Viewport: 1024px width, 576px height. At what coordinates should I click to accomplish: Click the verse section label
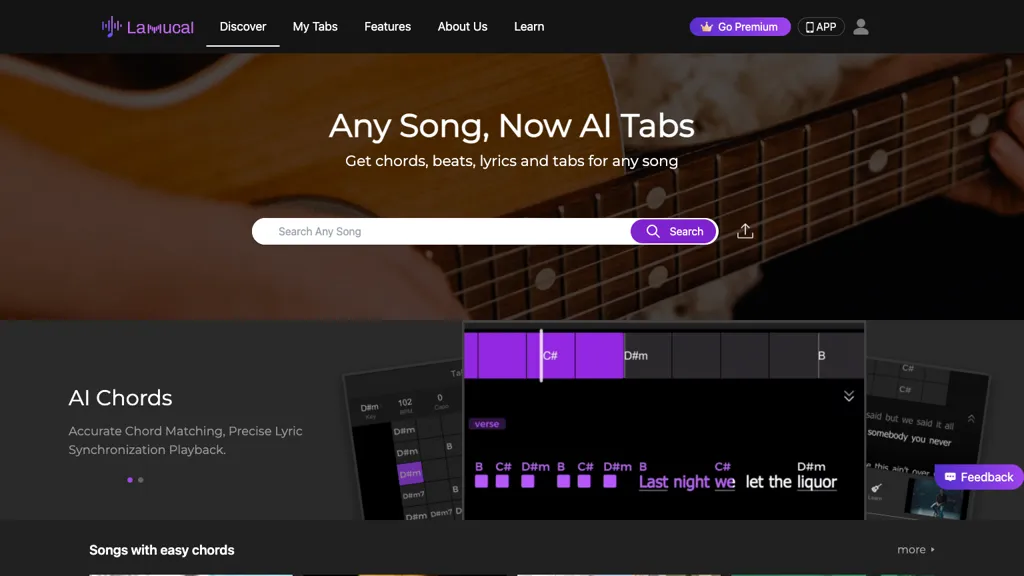pyautogui.click(x=487, y=424)
